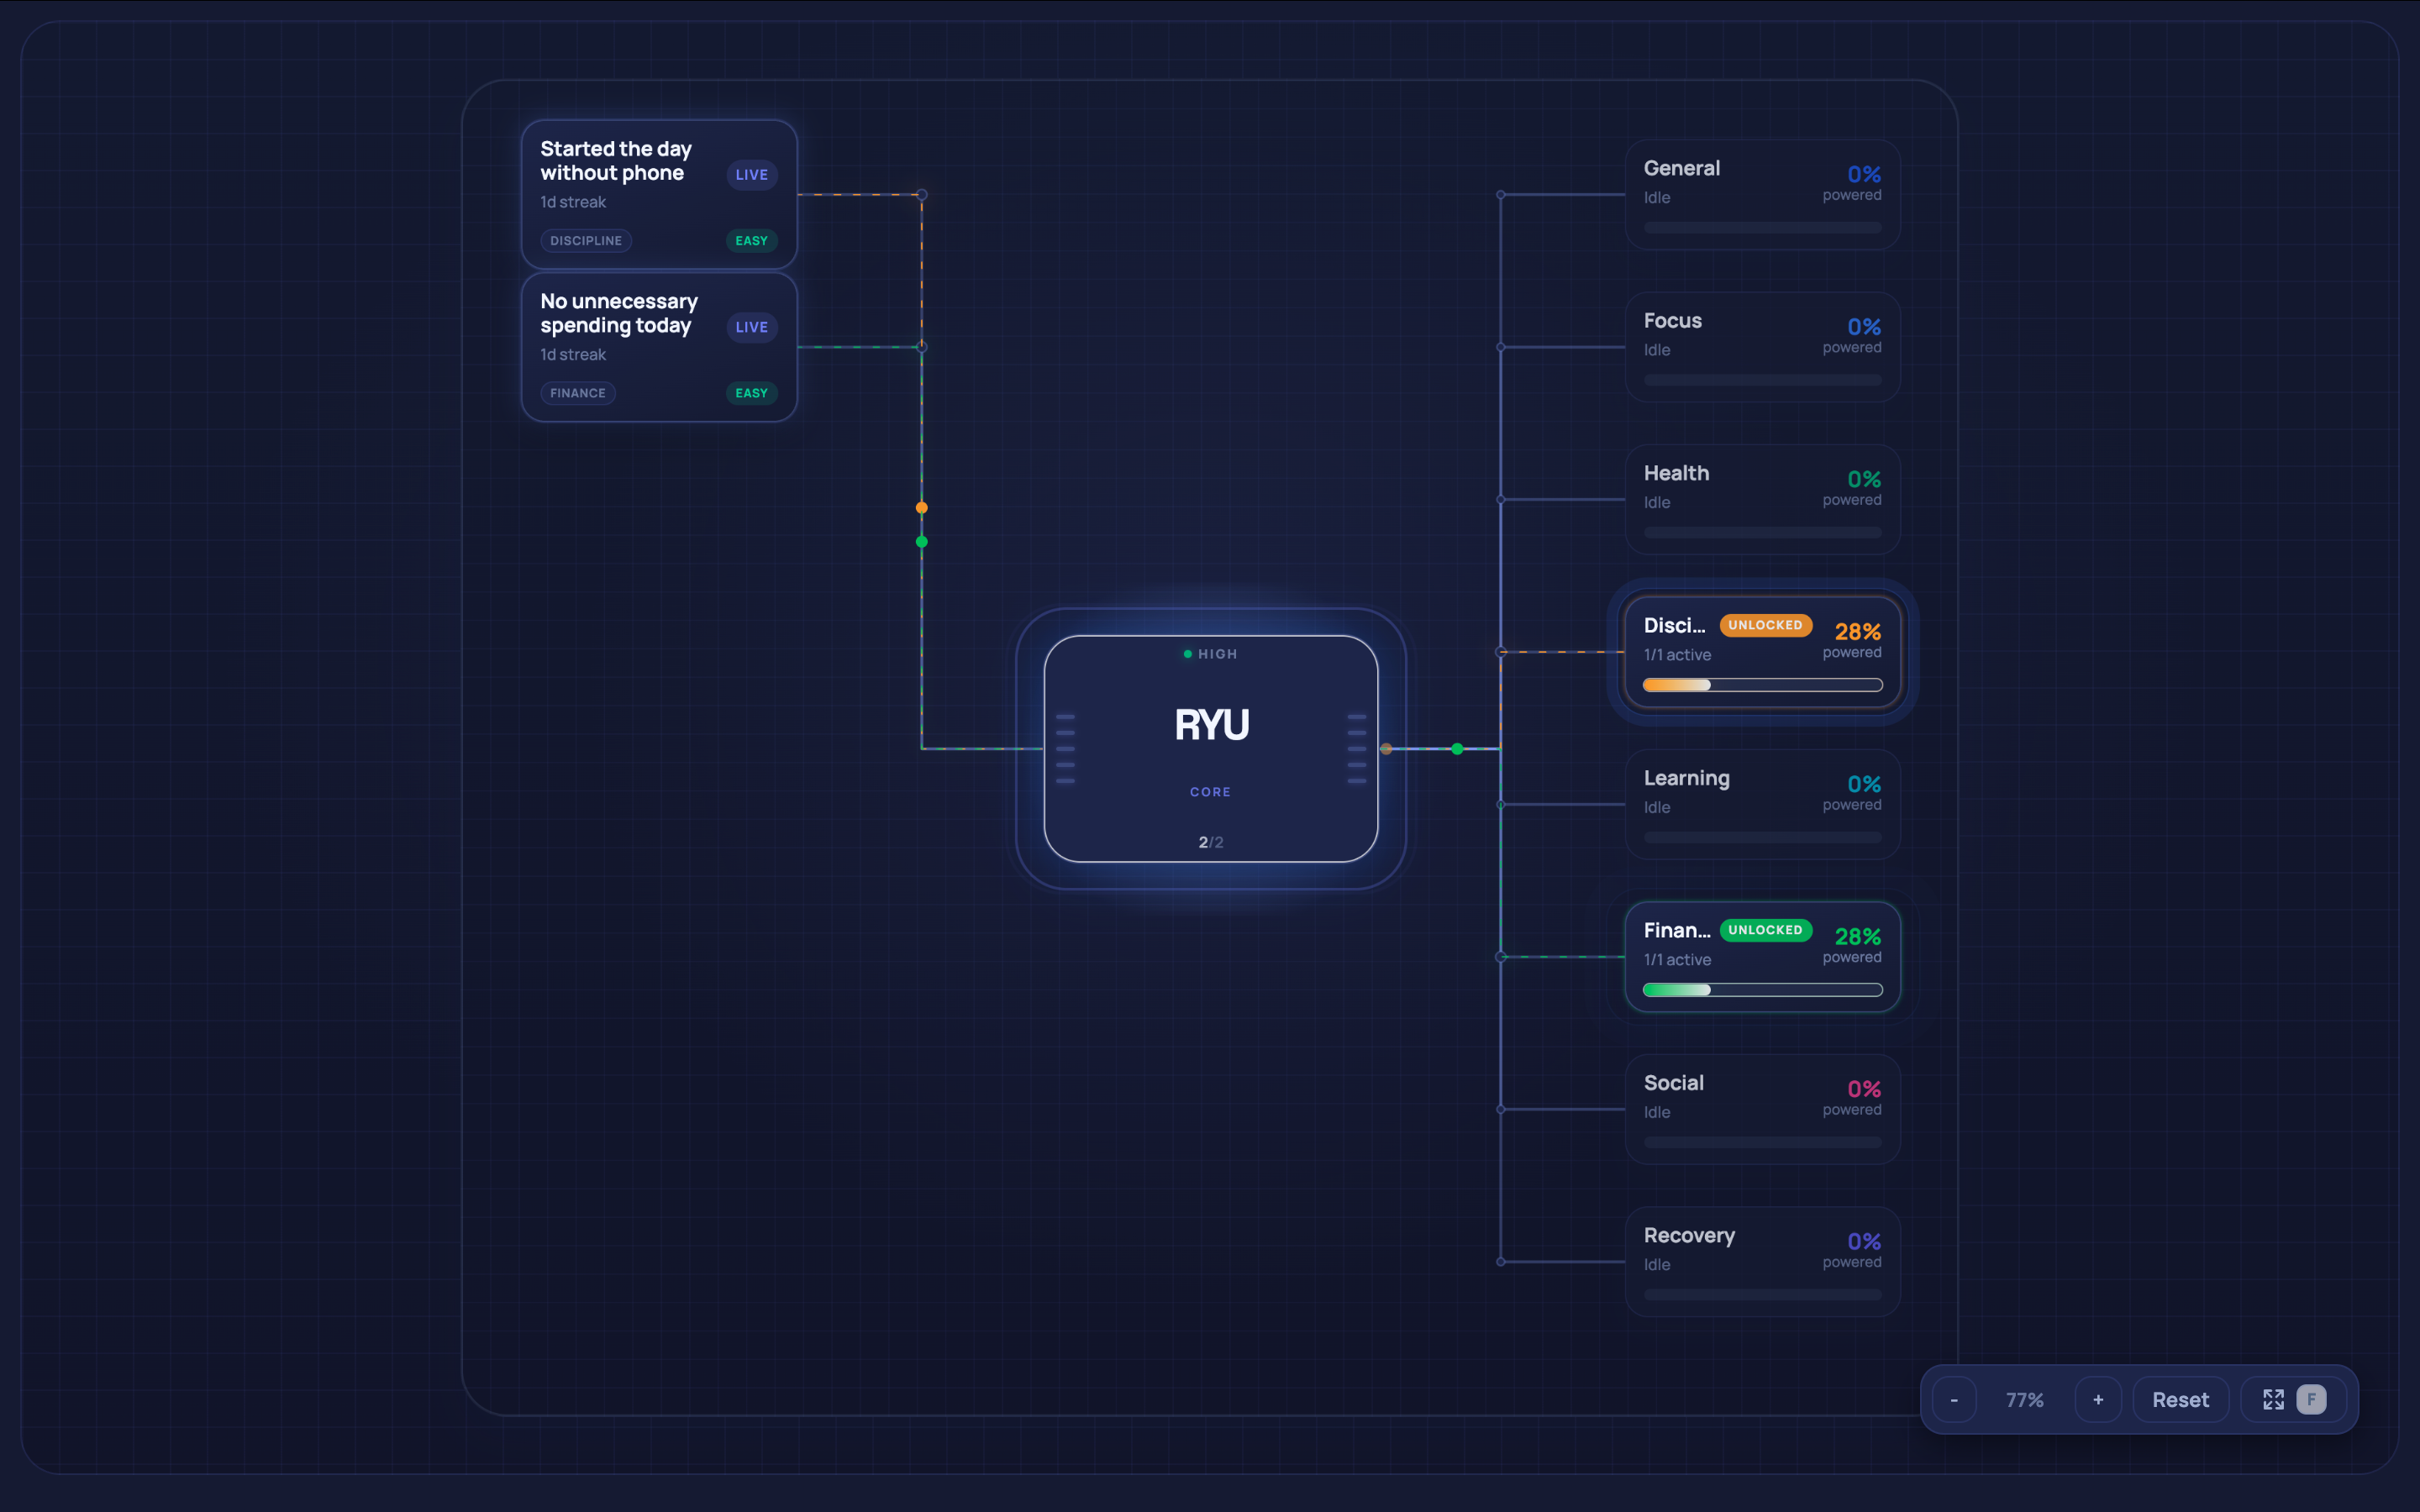This screenshot has width=2420, height=1512.
Task: Click the CORE label on RYU node
Action: pyautogui.click(x=1211, y=792)
